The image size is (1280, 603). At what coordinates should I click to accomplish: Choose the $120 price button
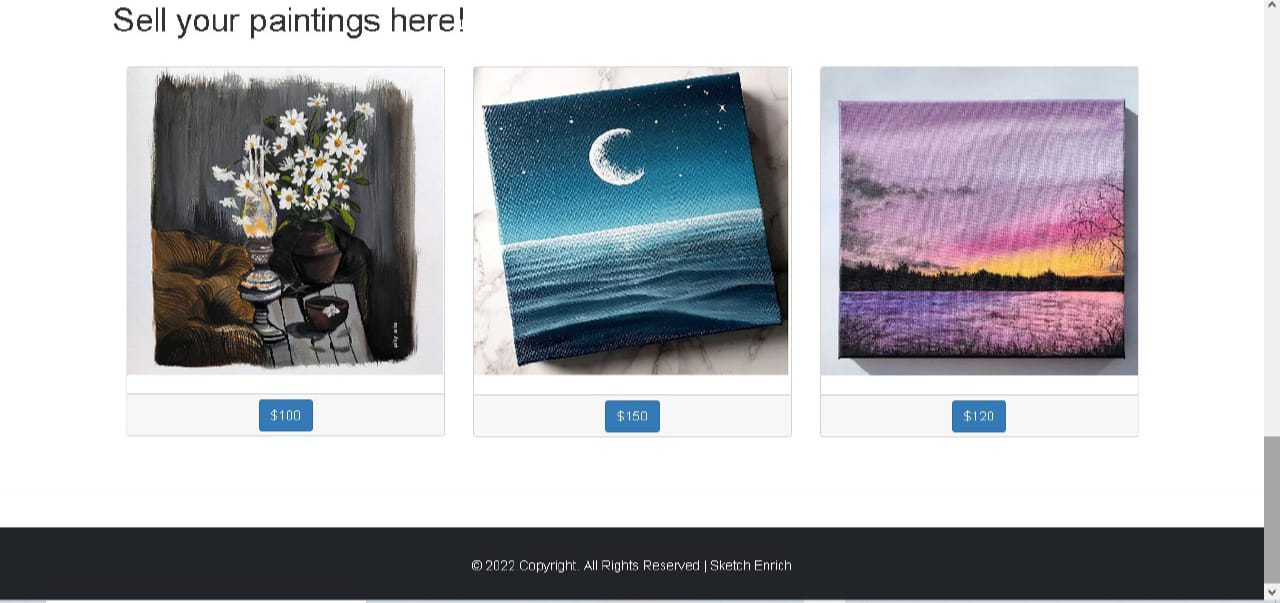(x=978, y=416)
